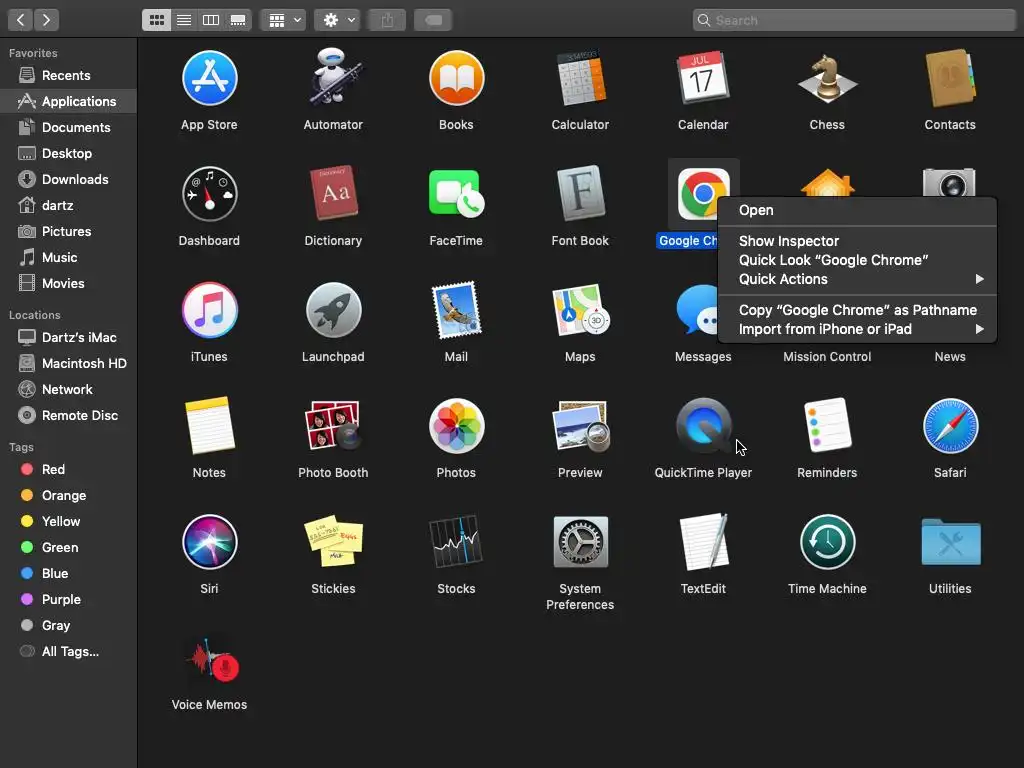Select the Siri app icon

209,542
